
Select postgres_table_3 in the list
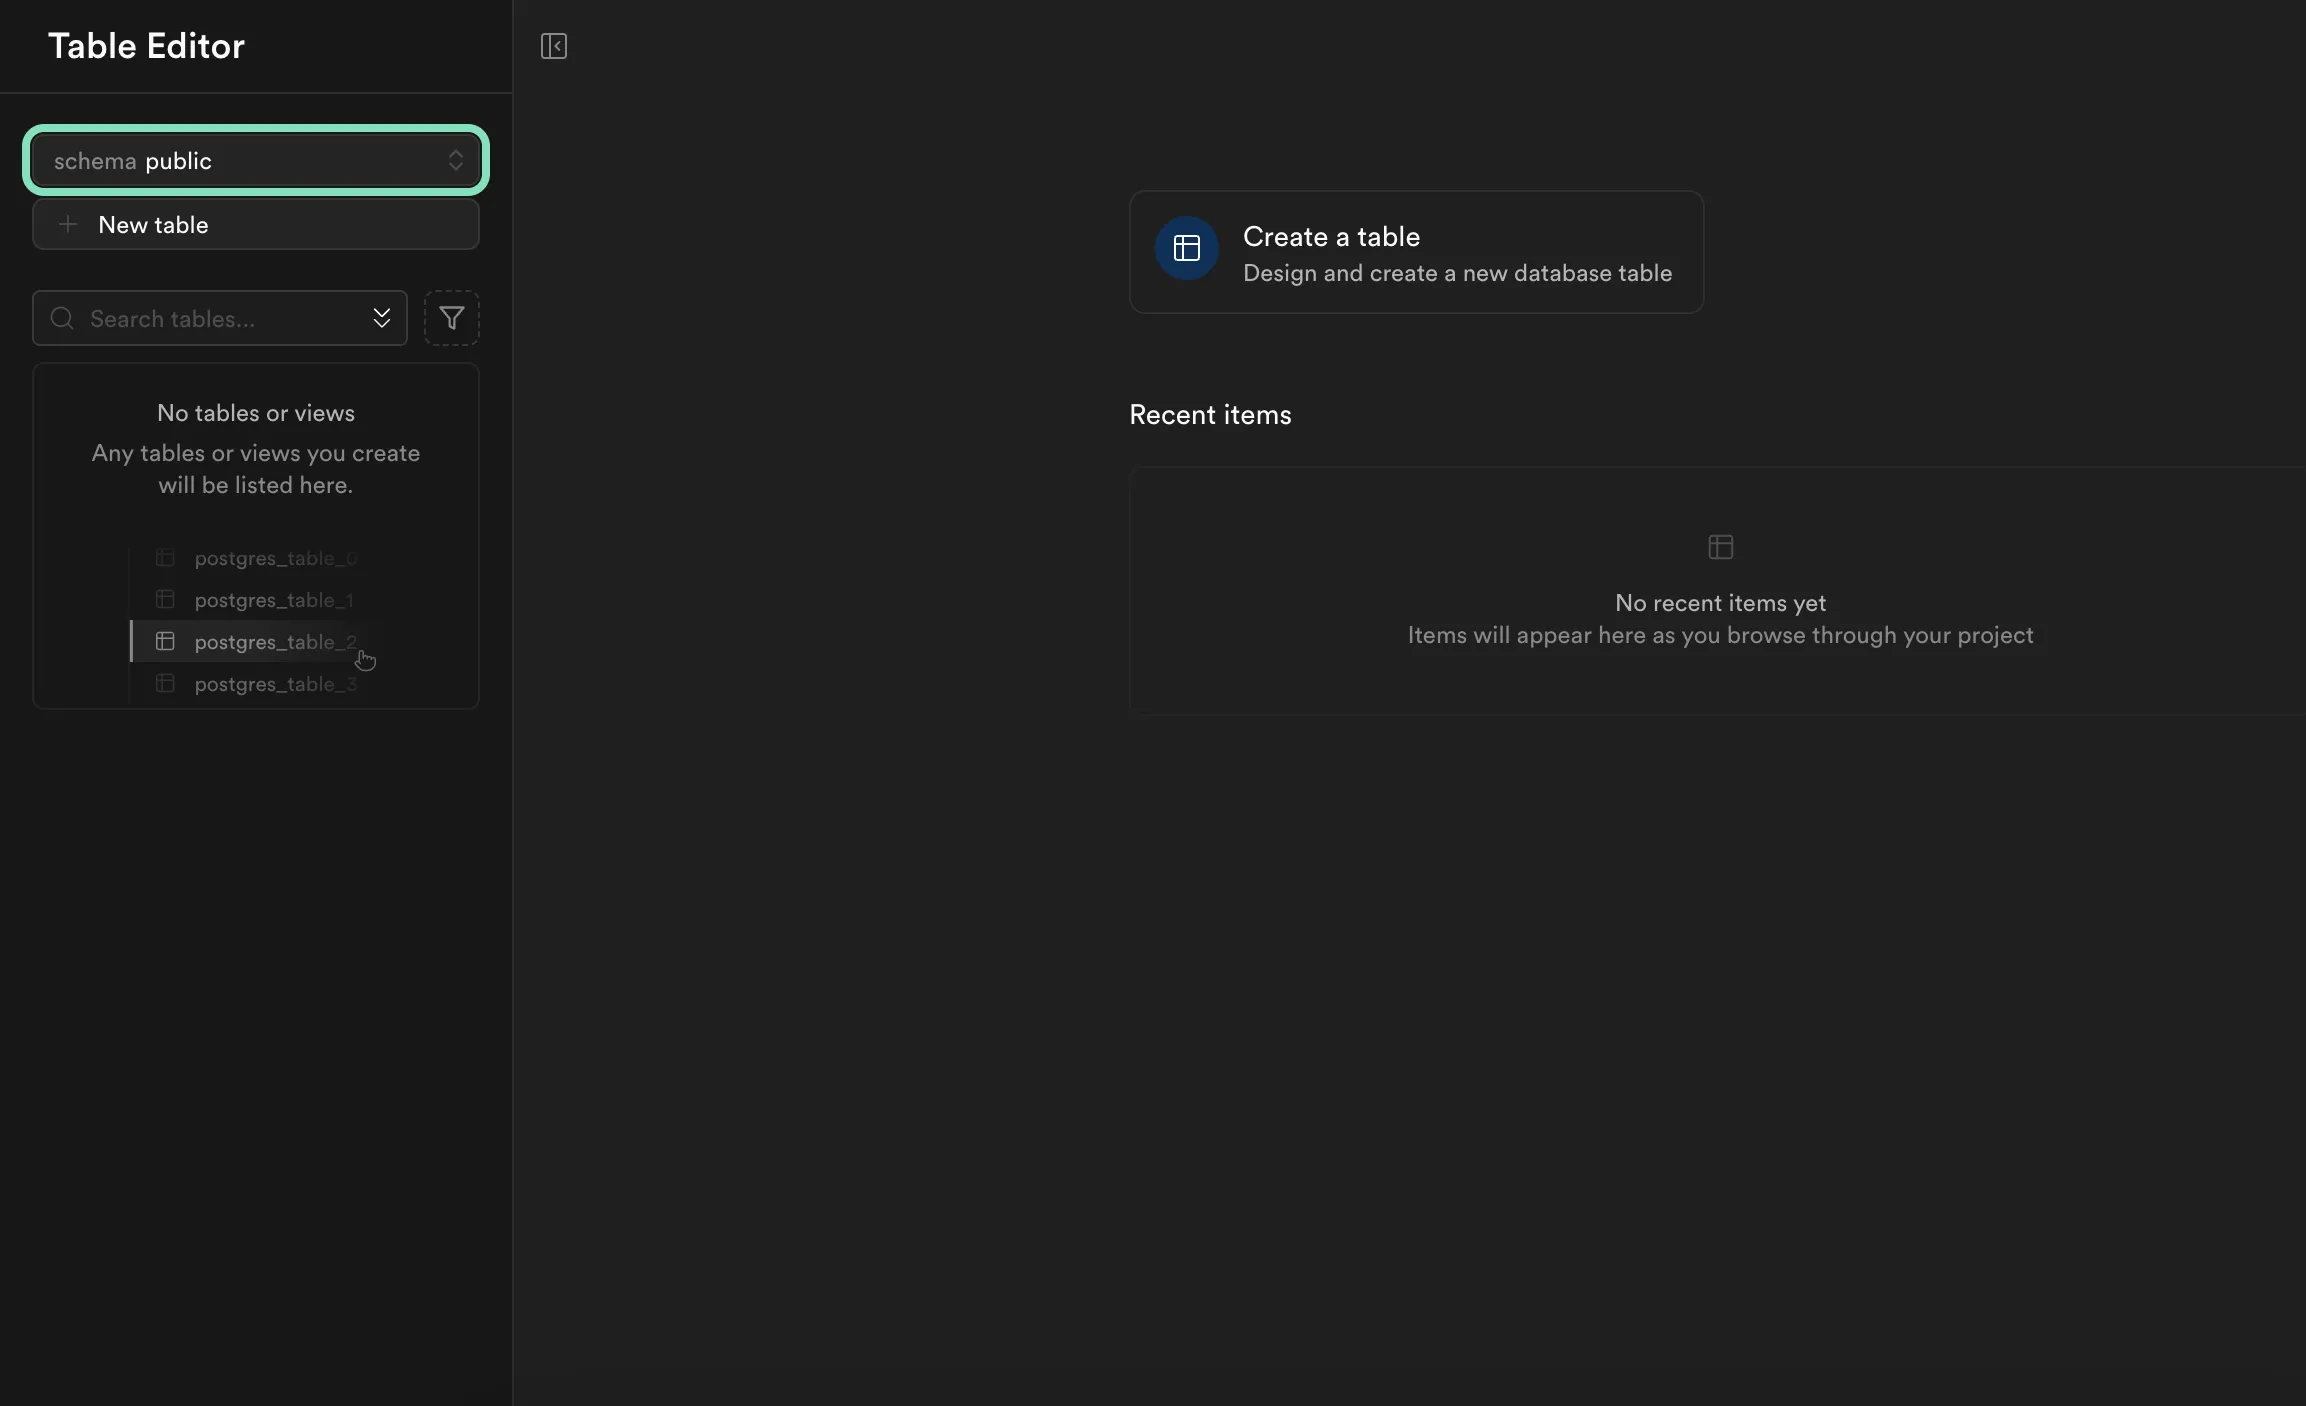275,684
